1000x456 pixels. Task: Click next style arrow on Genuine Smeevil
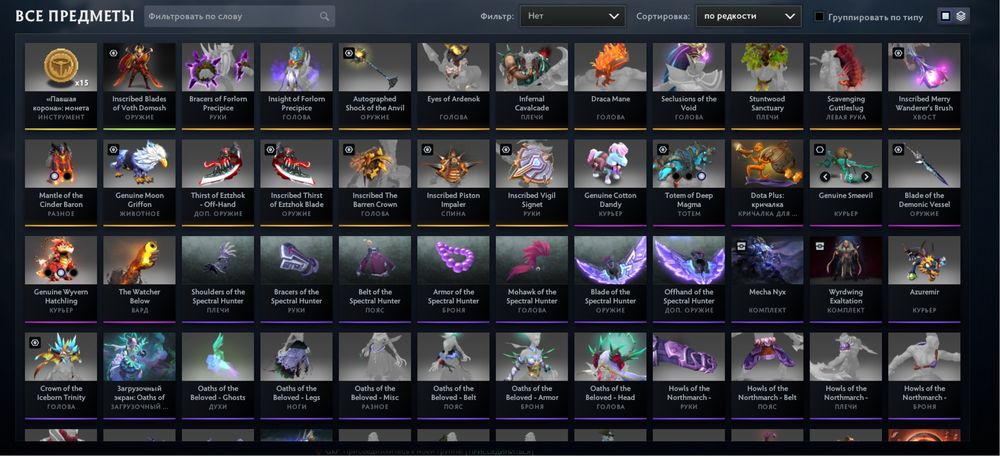(866, 177)
